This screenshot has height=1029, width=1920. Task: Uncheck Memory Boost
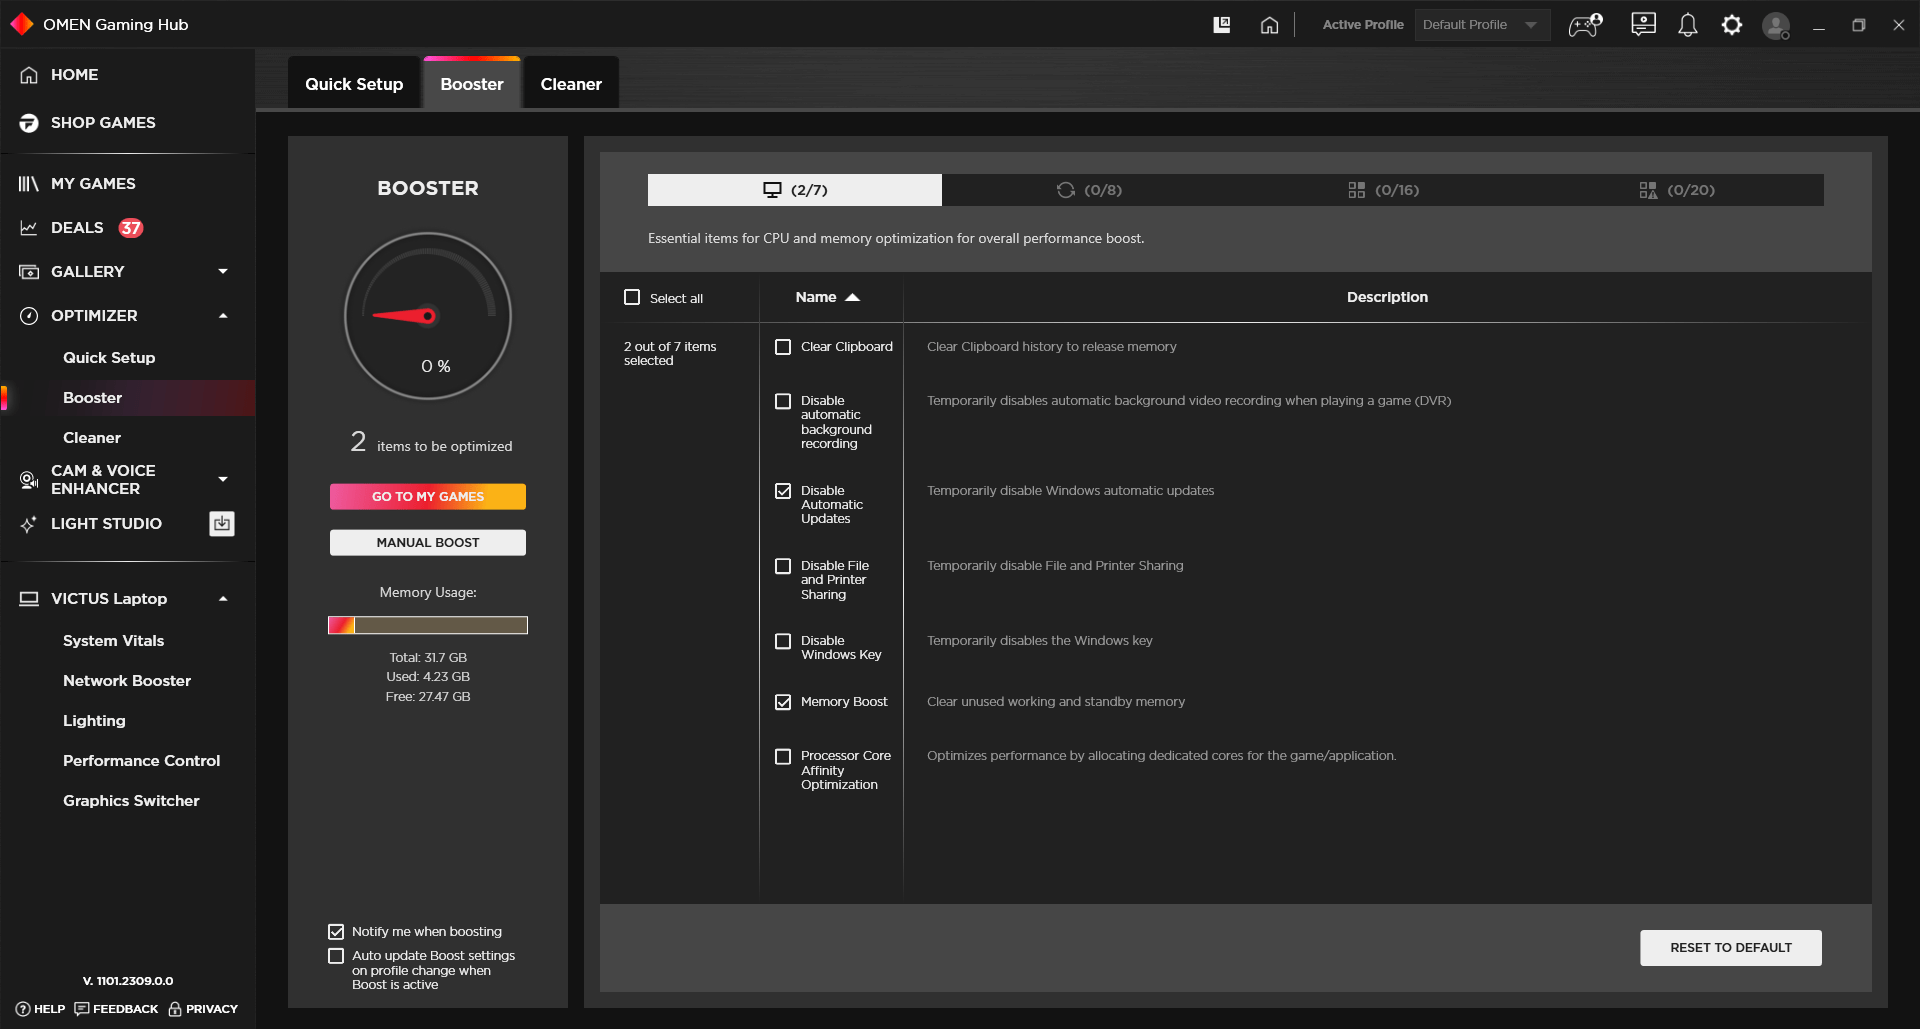pyautogui.click(x=783, y=702)
